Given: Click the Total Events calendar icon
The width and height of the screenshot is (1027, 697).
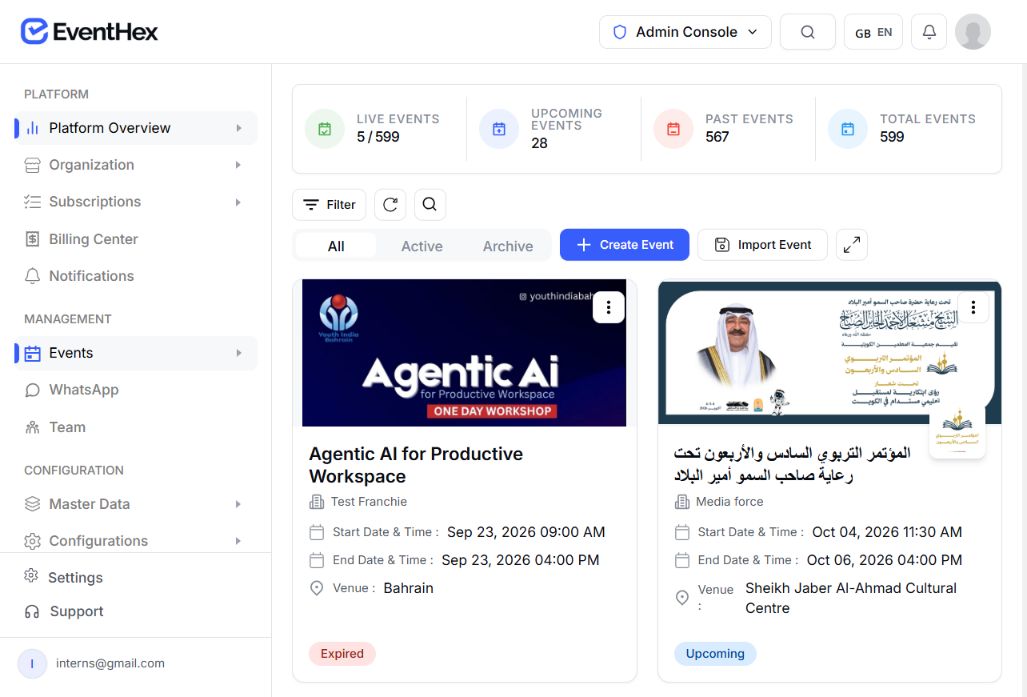Looking at the screenshot, I should click(x=848, y=129).
